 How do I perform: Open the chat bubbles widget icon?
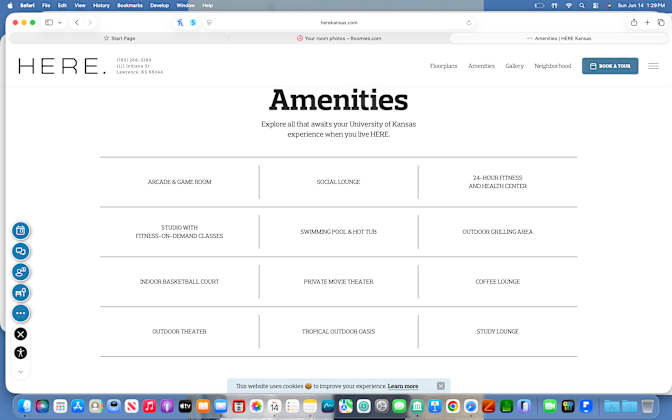click(x=21, y=251)
